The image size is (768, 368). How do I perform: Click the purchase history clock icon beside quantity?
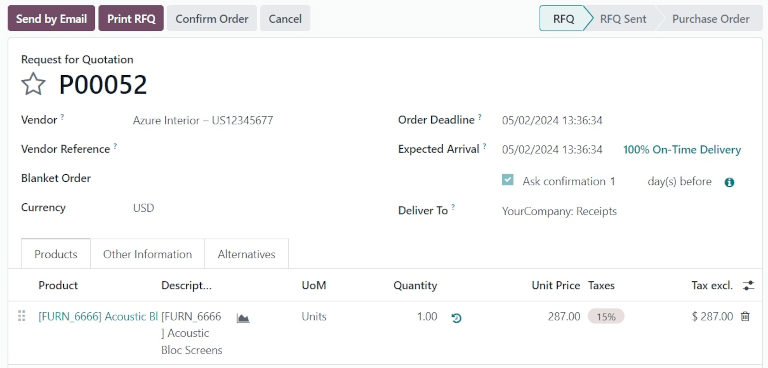click(x=456, y=318)
